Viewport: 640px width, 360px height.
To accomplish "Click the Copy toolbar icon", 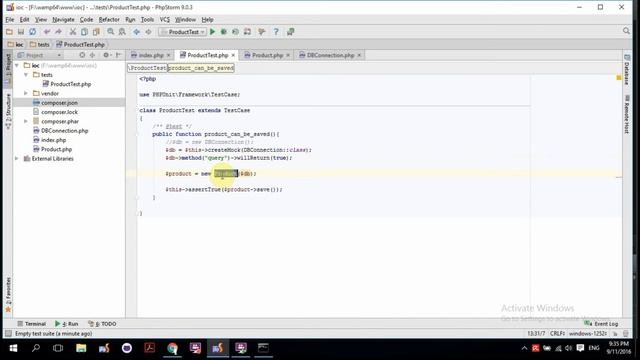I will [84, 32].
